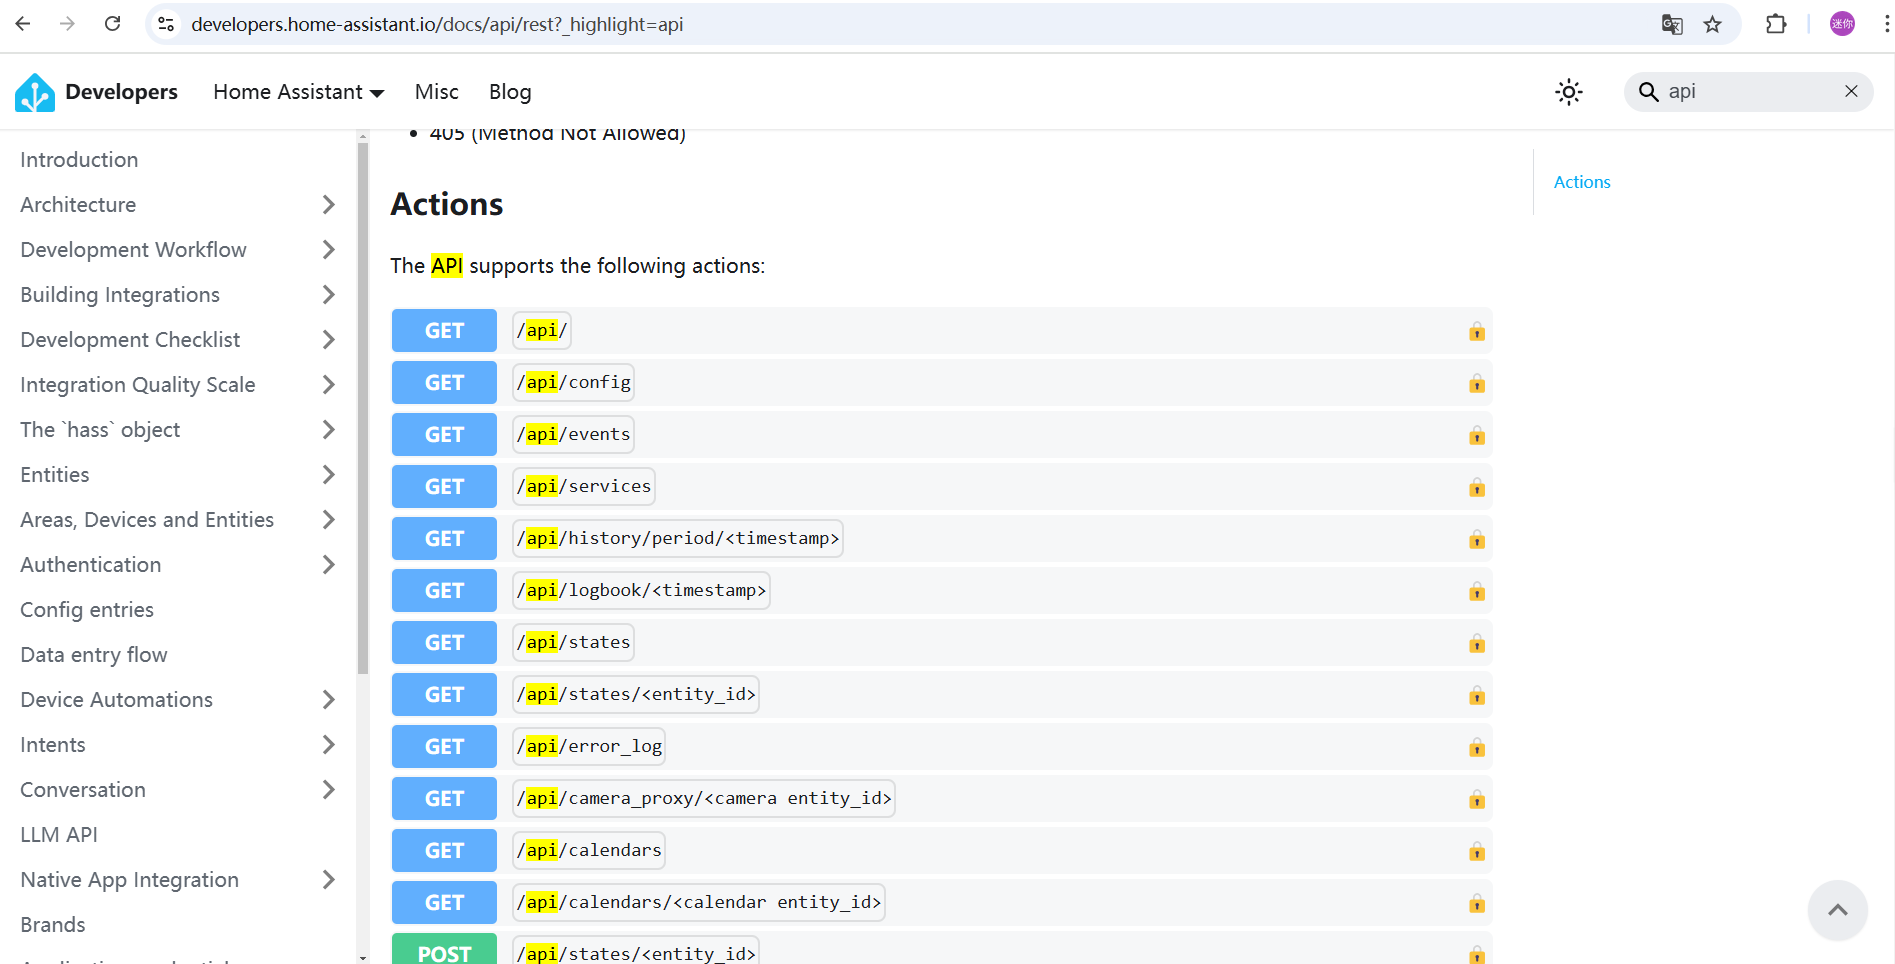Click the lock icon on /api/history/period row
This screenshot has width=1895, height=964.
(x=1476, y=540)
